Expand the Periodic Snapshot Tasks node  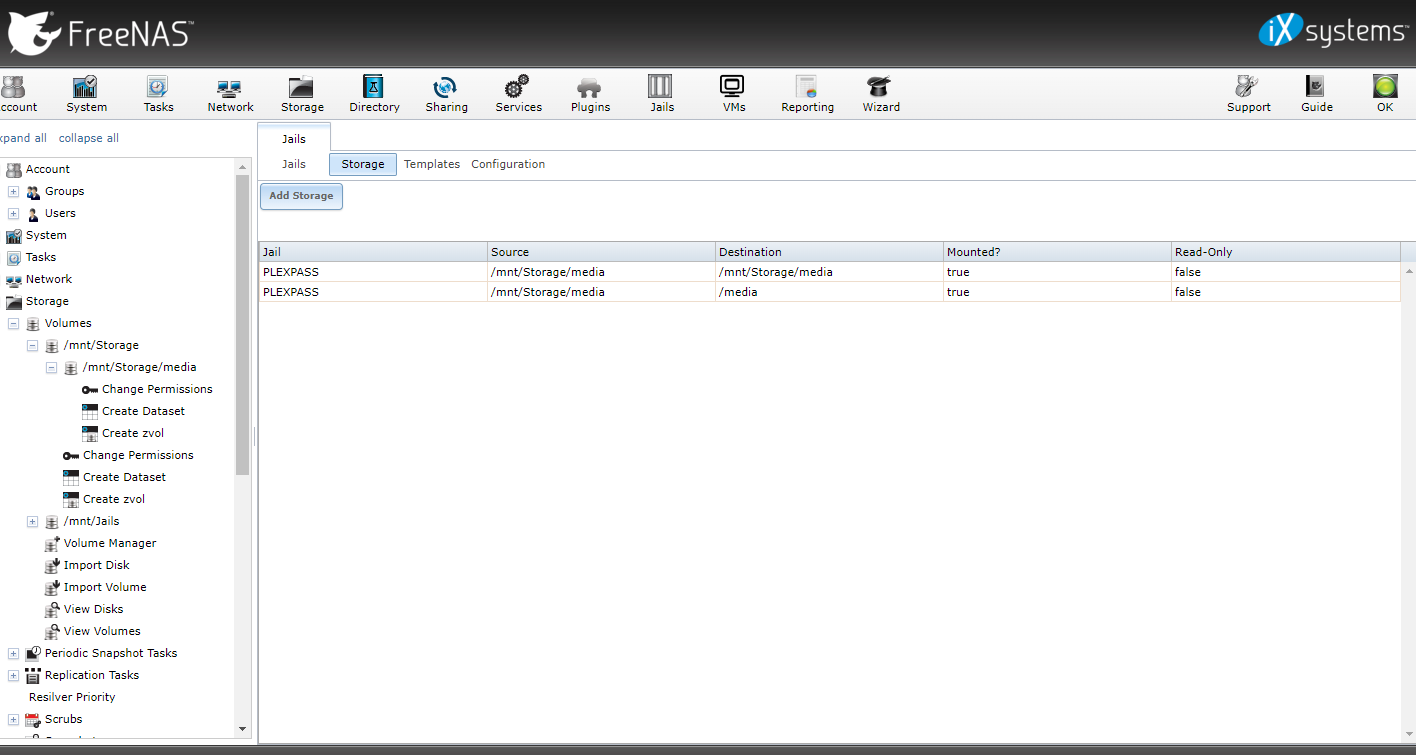[x=14, y=654]
